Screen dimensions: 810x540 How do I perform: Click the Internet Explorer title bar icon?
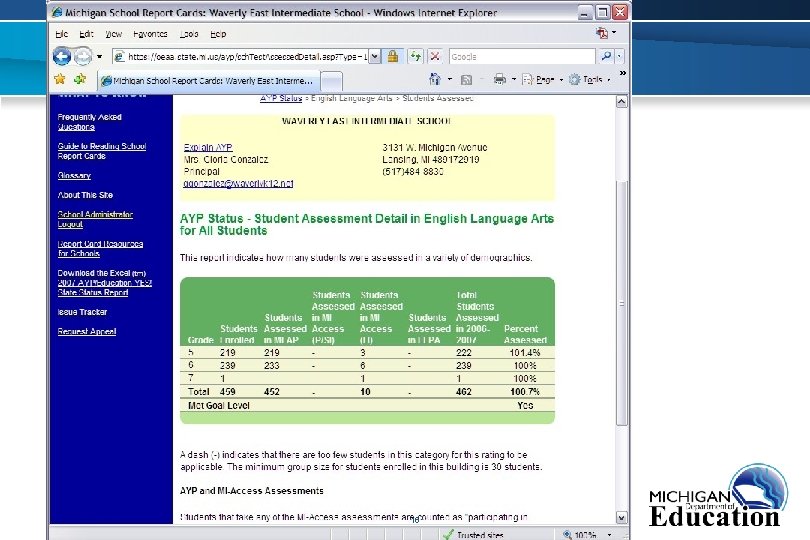point(57,12)
